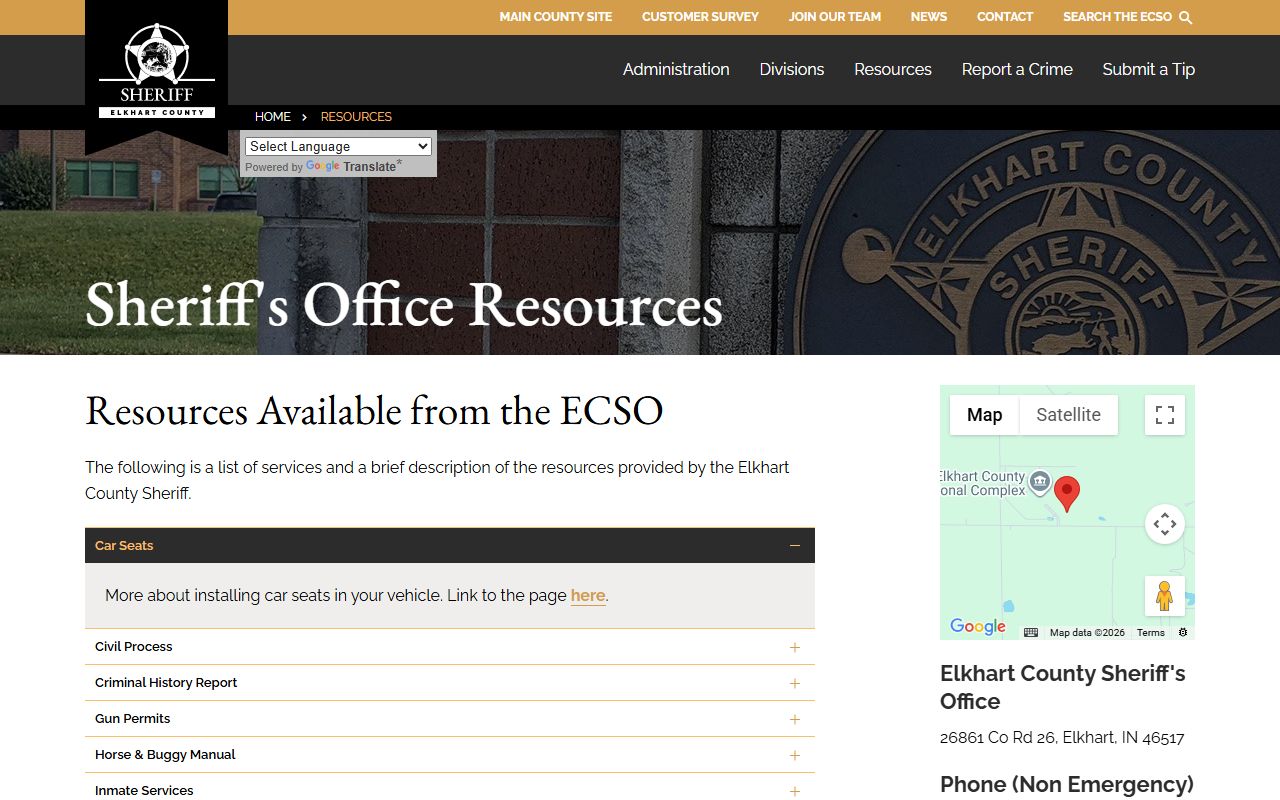Click the Map data ©2026 text
Screen dimensions: 1280x800
click(1087, 632)
